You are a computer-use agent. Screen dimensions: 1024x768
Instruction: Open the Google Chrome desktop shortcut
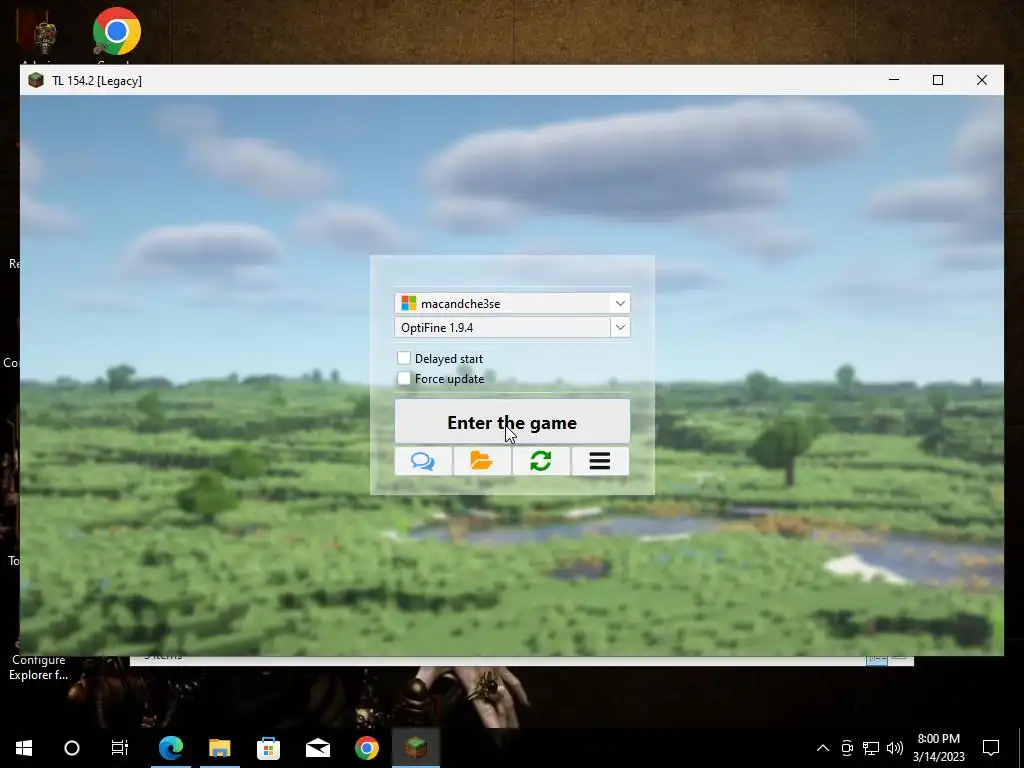[x=116, y=35]
